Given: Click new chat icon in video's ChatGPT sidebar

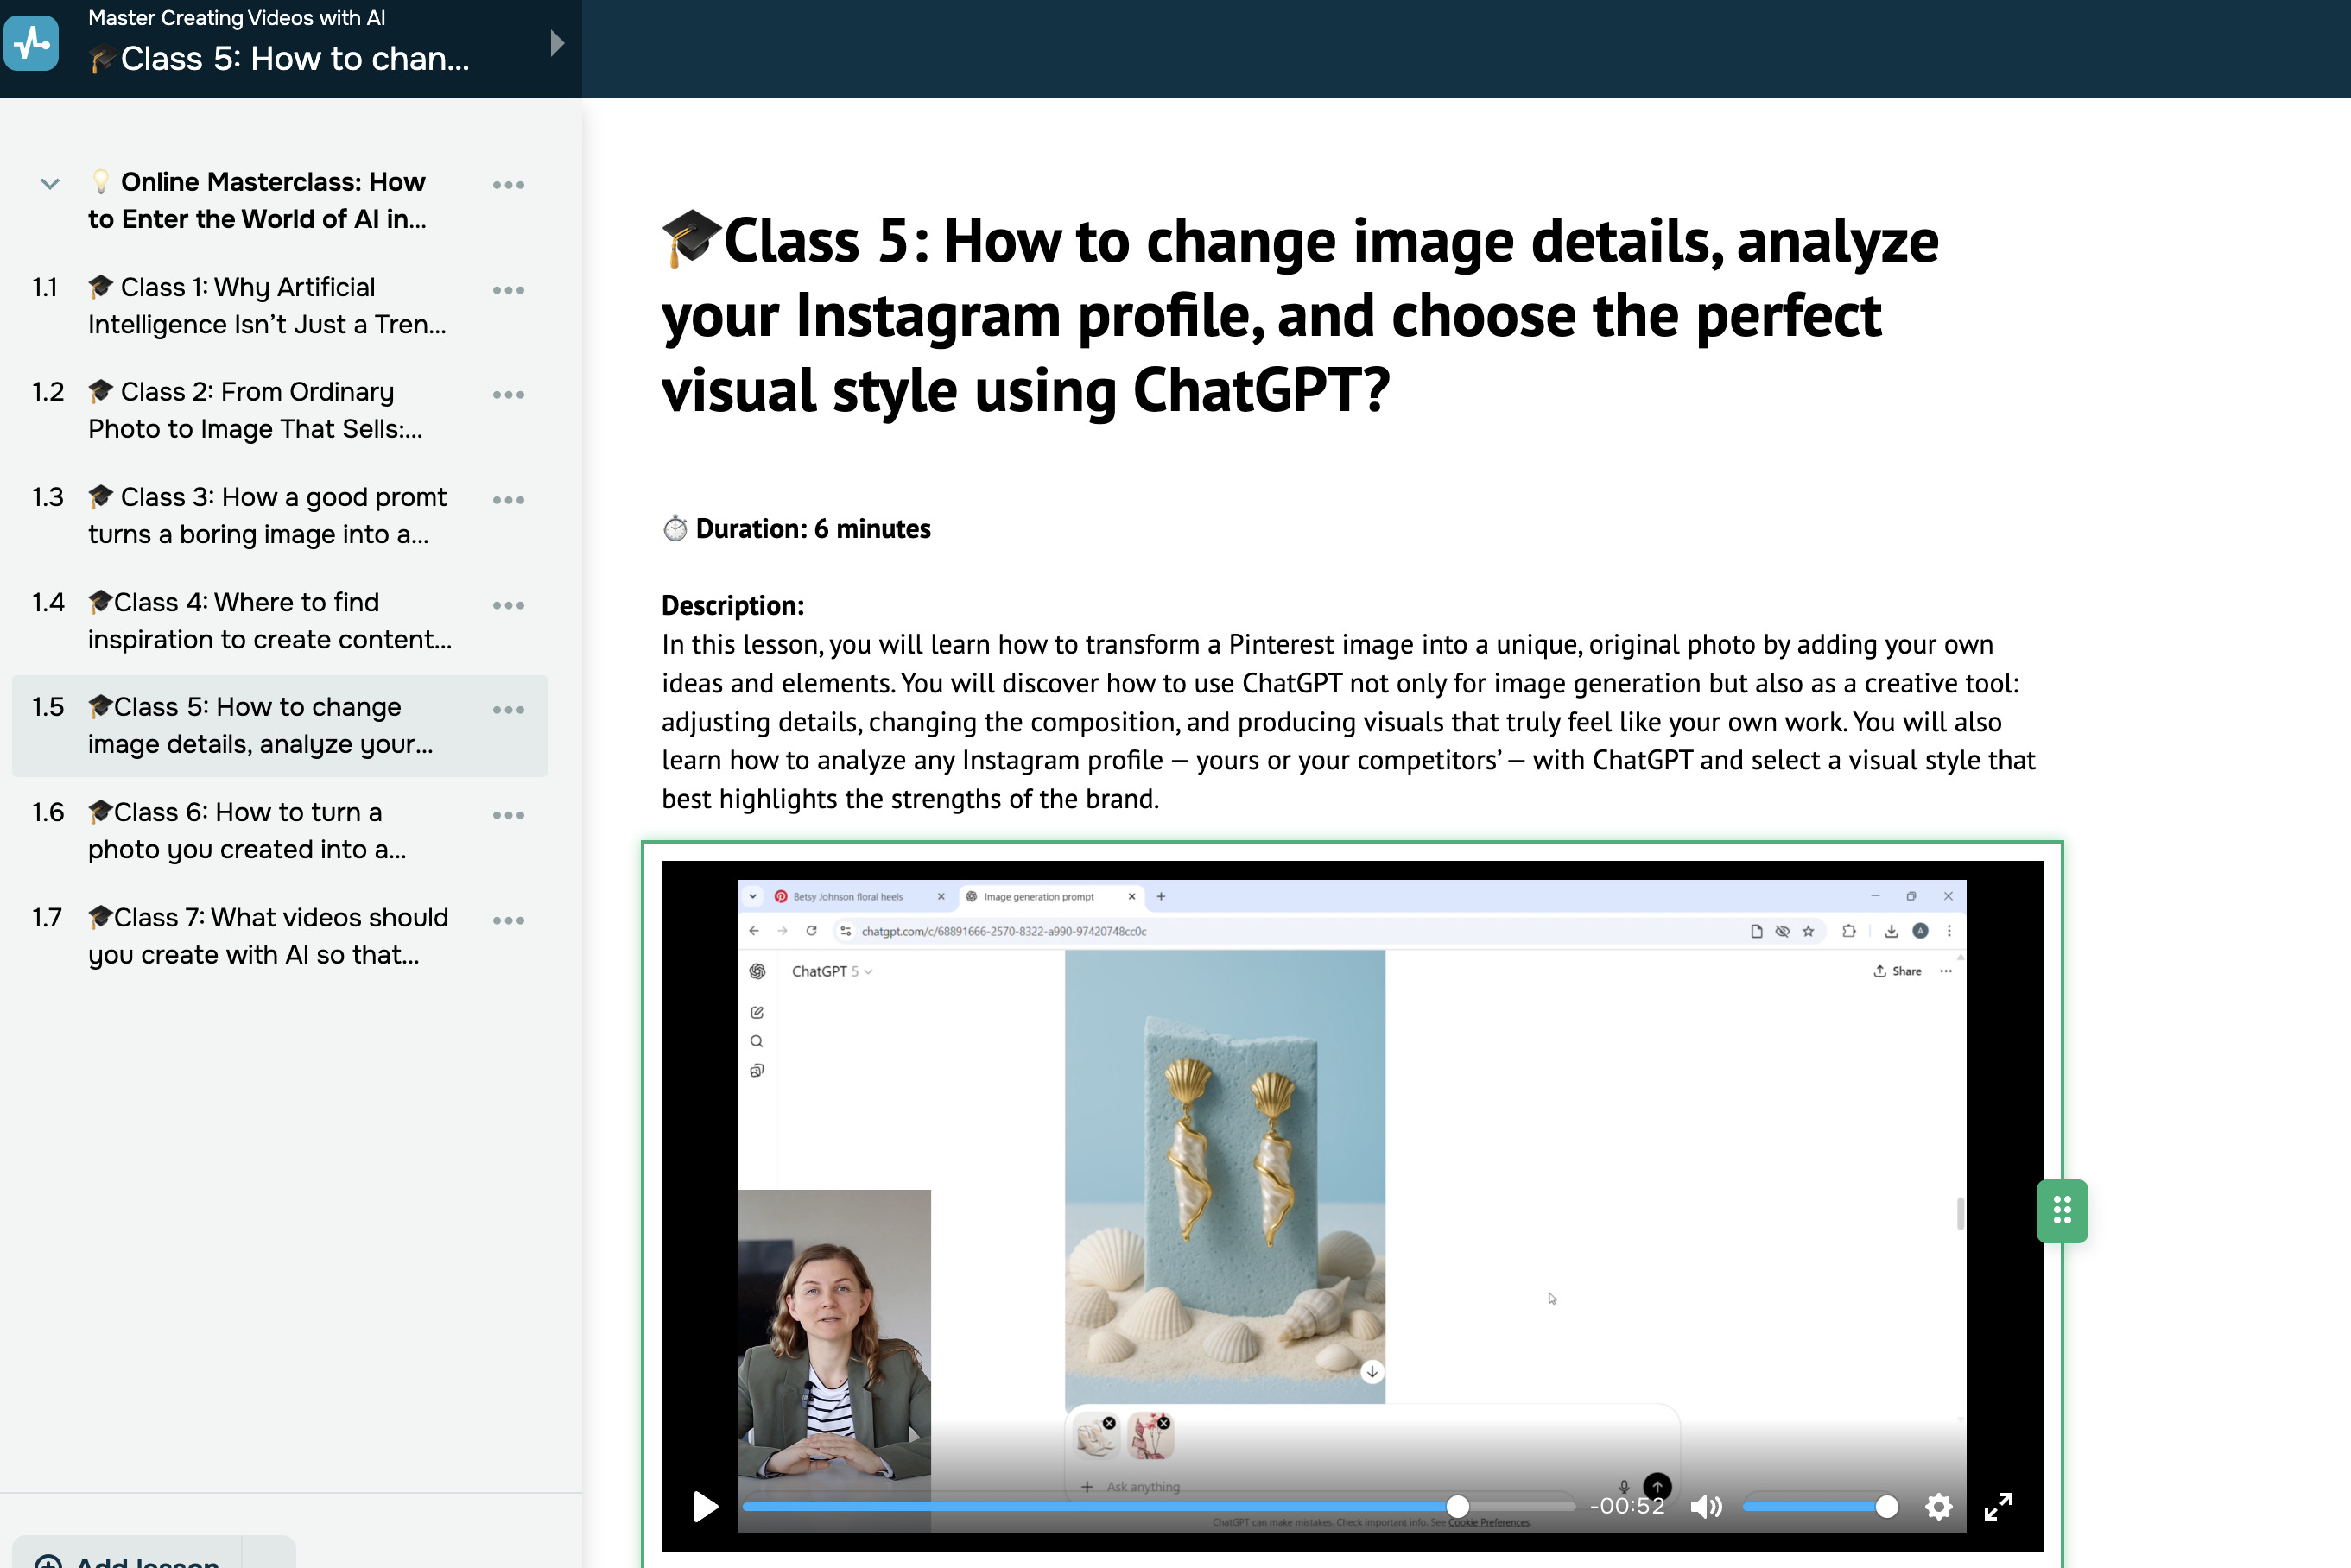Looking at the screenshot, I should 757,1012.
